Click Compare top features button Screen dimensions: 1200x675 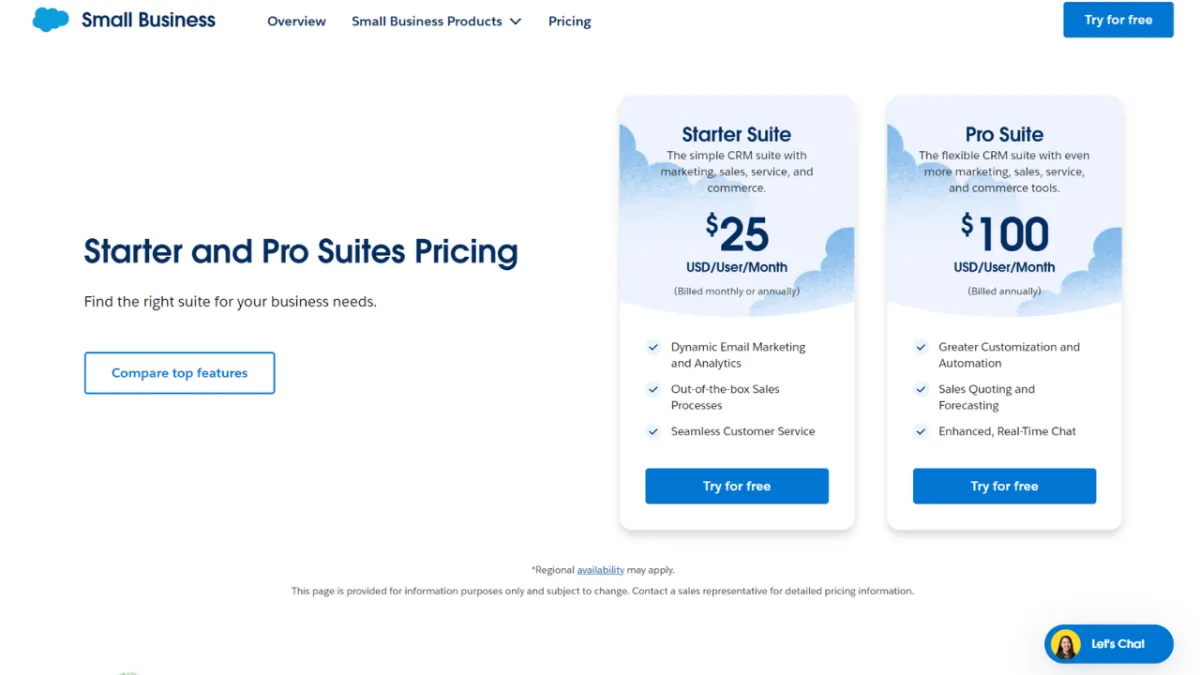click(x=179, y=373)
